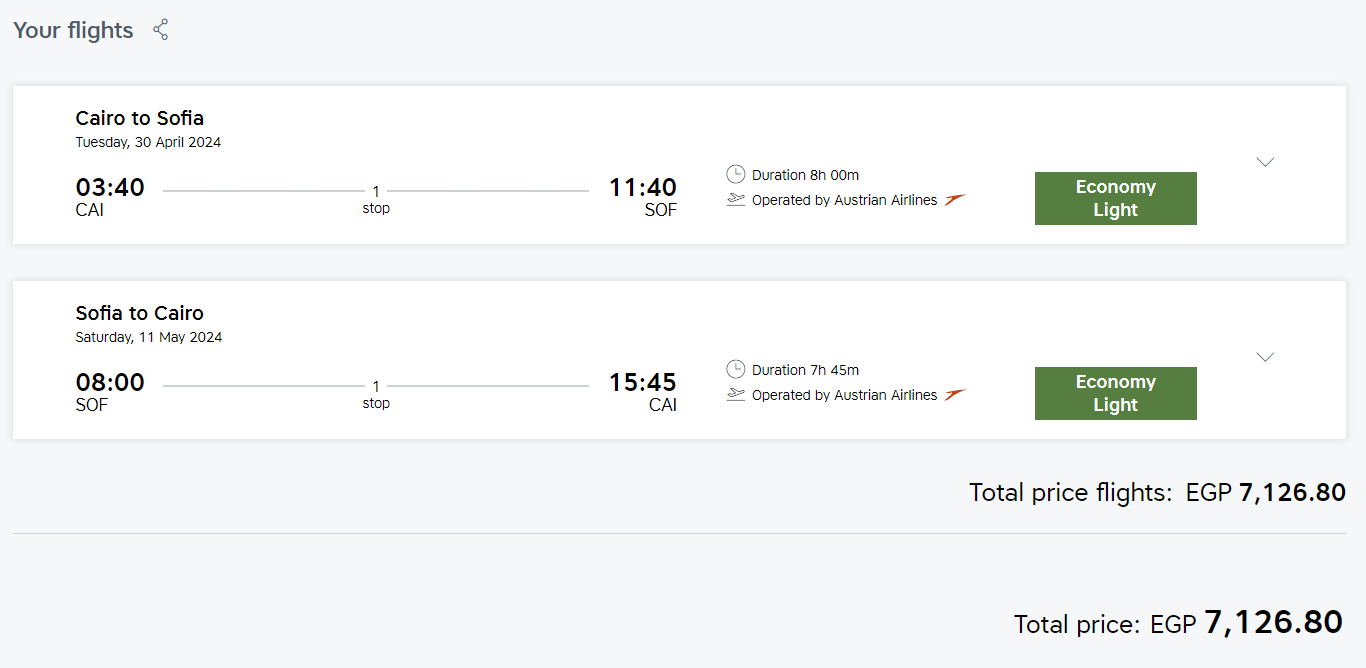The height and width of the screenshot is (668, 1366).
Task: Click the Cairo to Sofia heading
Action: [140, 118]
